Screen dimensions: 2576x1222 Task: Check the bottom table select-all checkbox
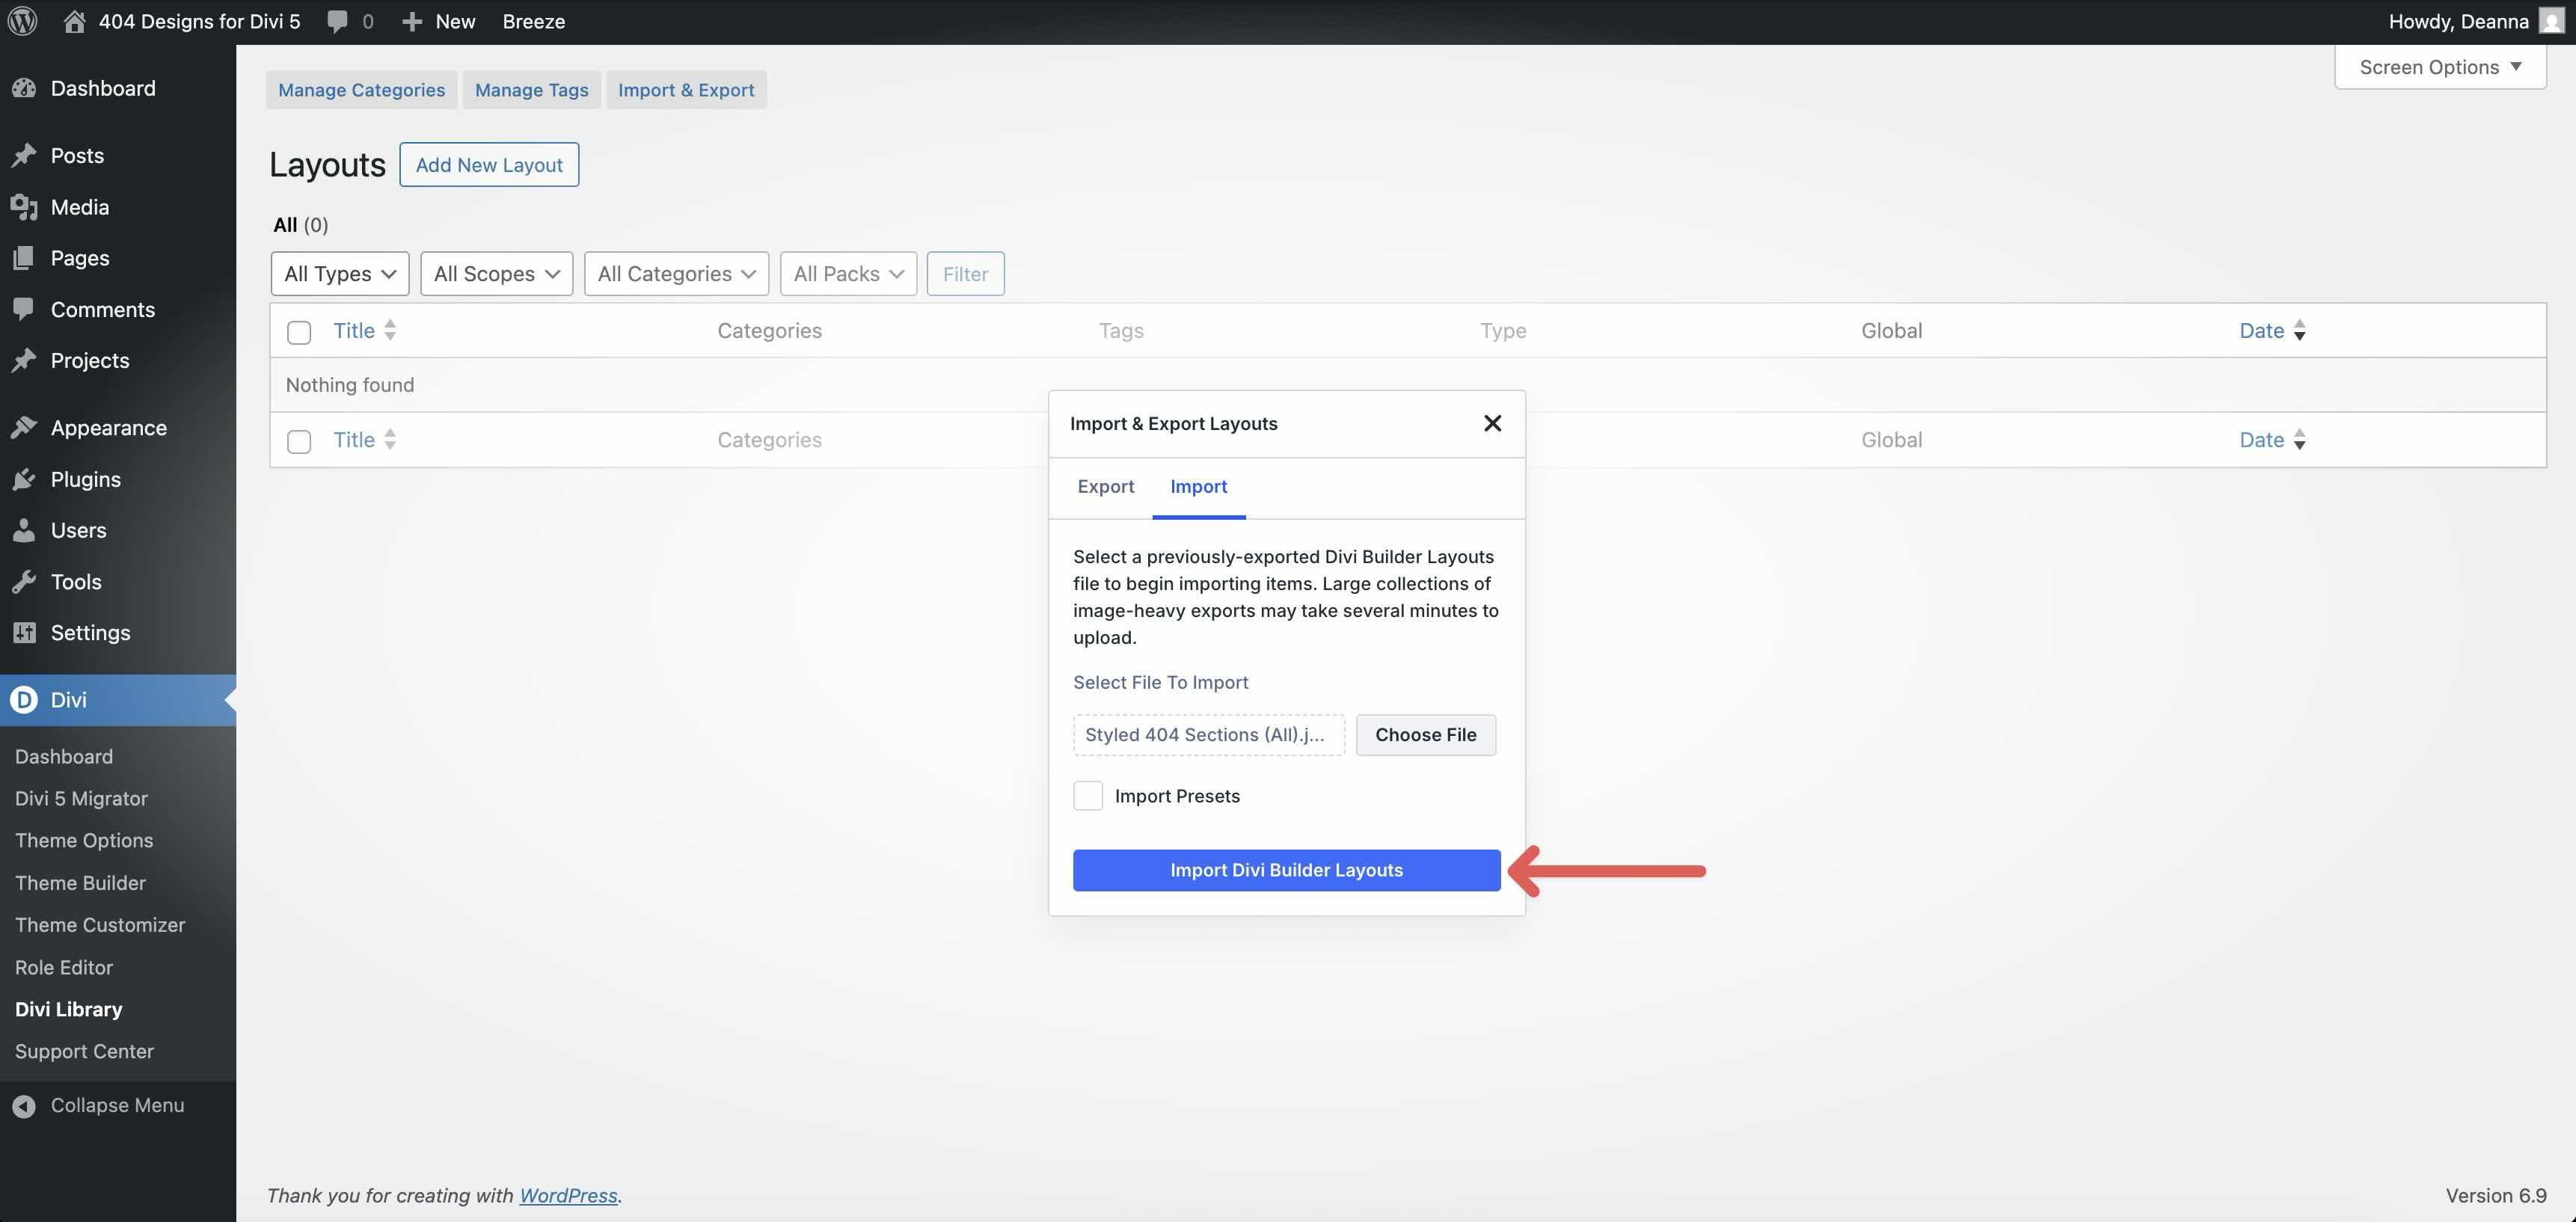pos(298,440)
